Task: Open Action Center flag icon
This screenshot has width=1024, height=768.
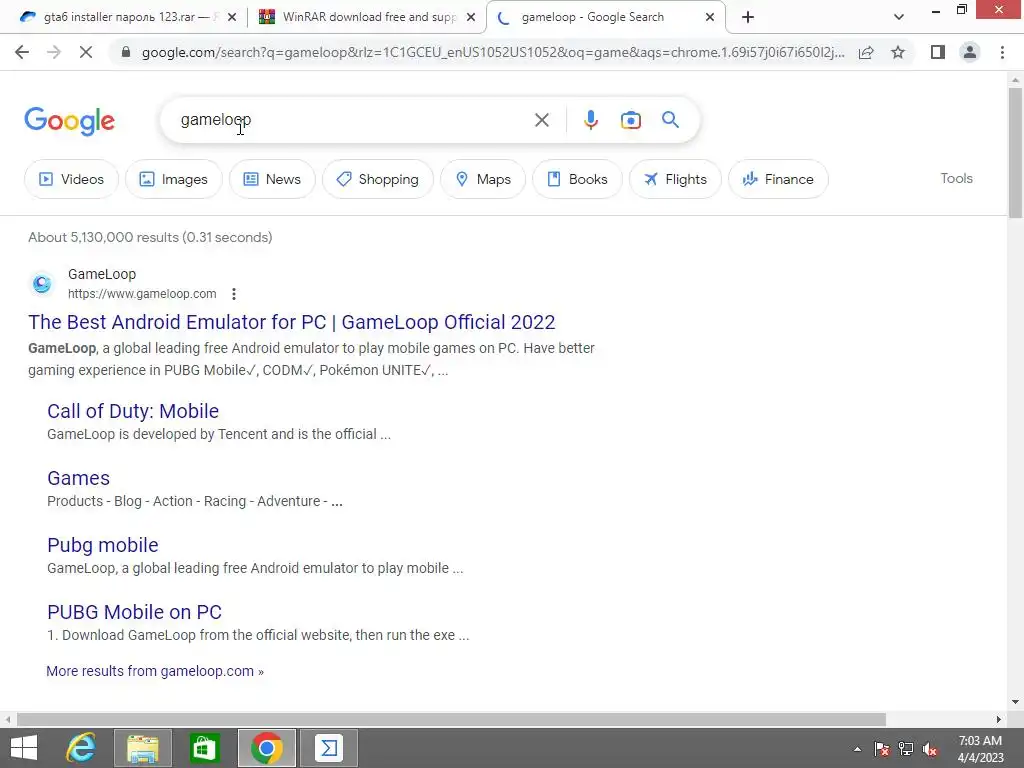Action: coord(882,749)
